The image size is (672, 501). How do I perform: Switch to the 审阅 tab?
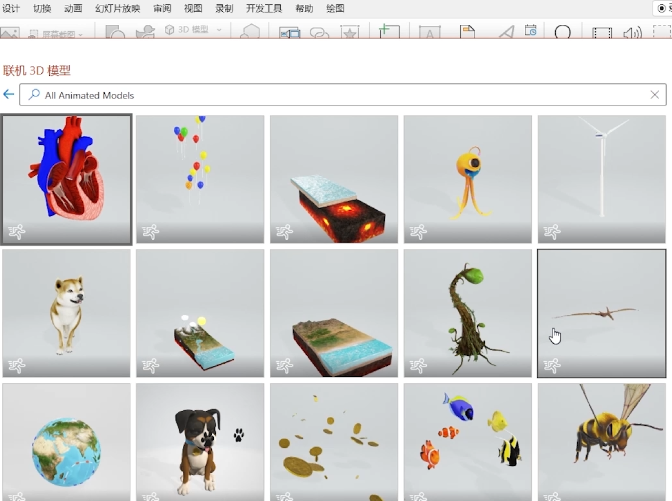[x=162, y=8]
